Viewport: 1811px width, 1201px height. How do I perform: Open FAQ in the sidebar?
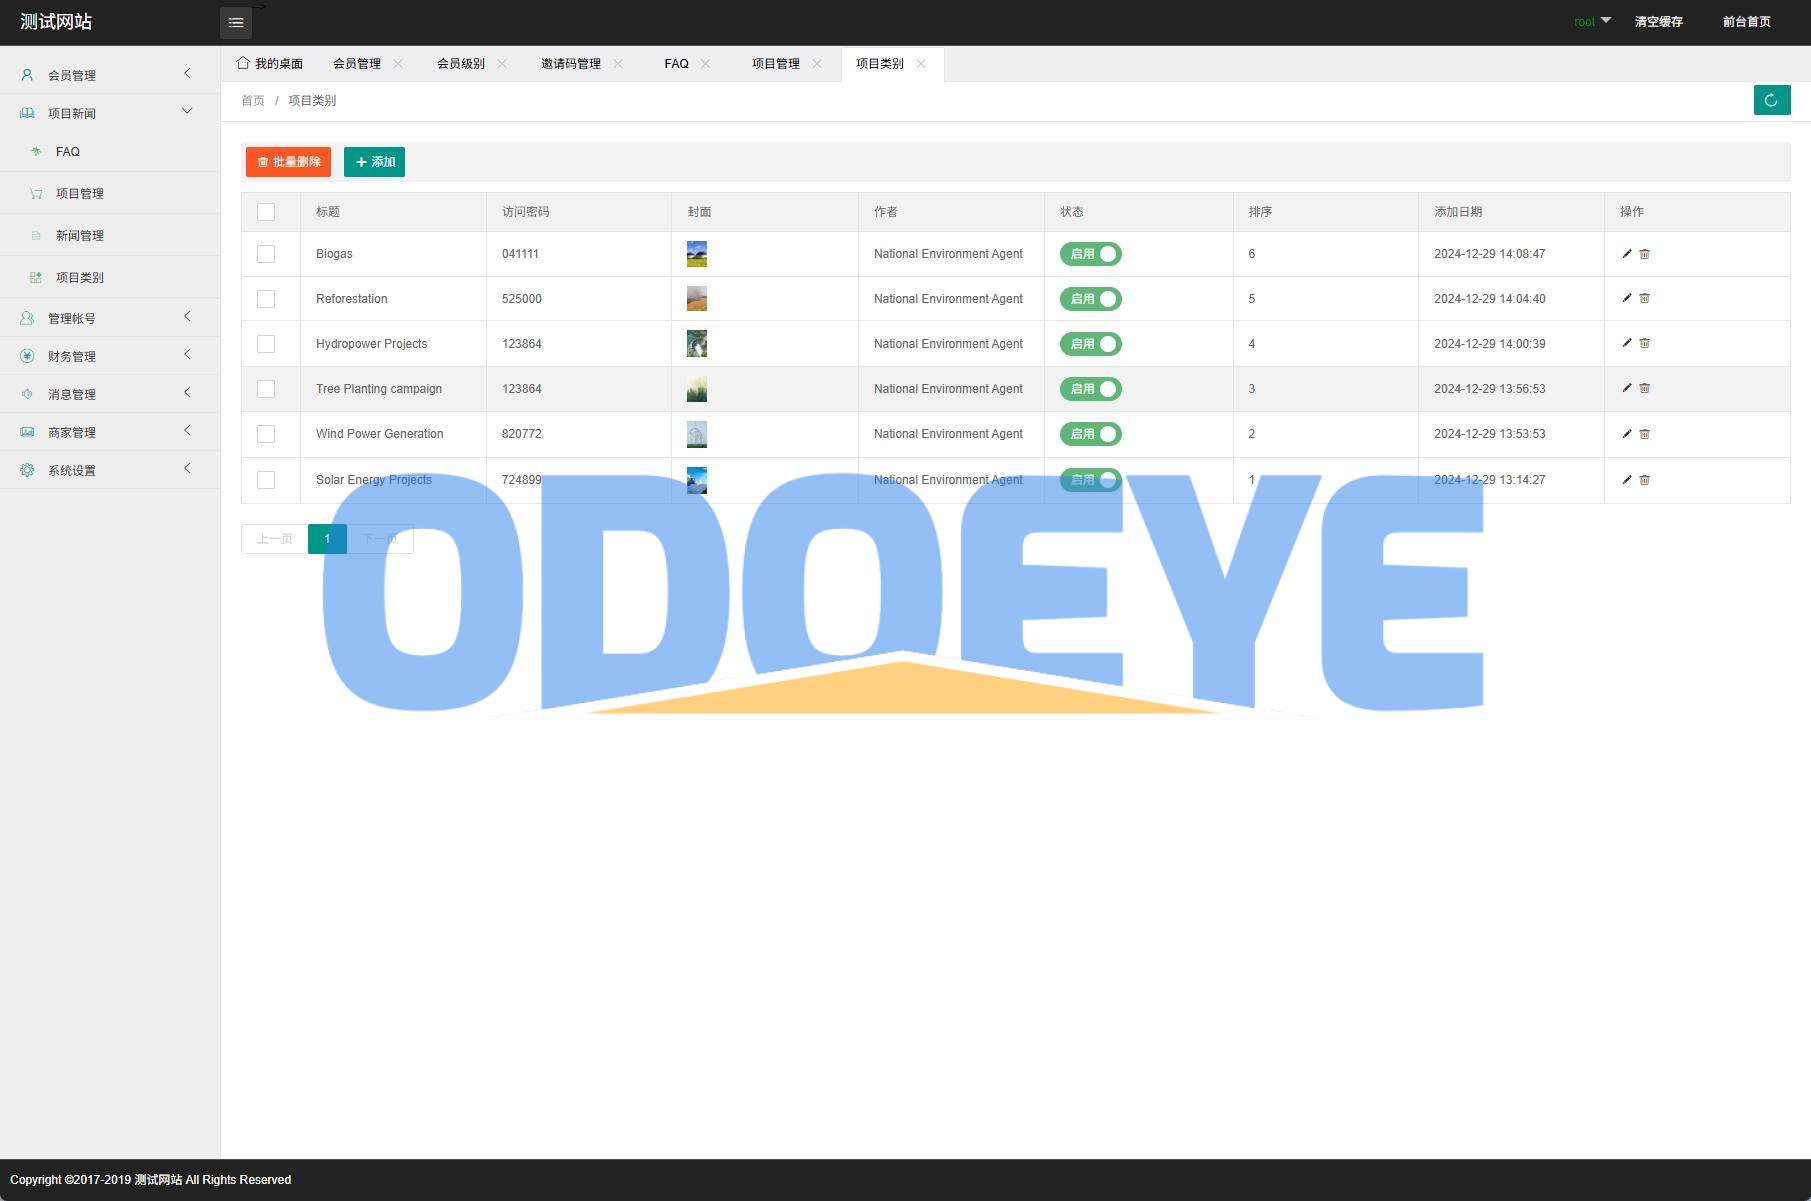click(68, 152)
